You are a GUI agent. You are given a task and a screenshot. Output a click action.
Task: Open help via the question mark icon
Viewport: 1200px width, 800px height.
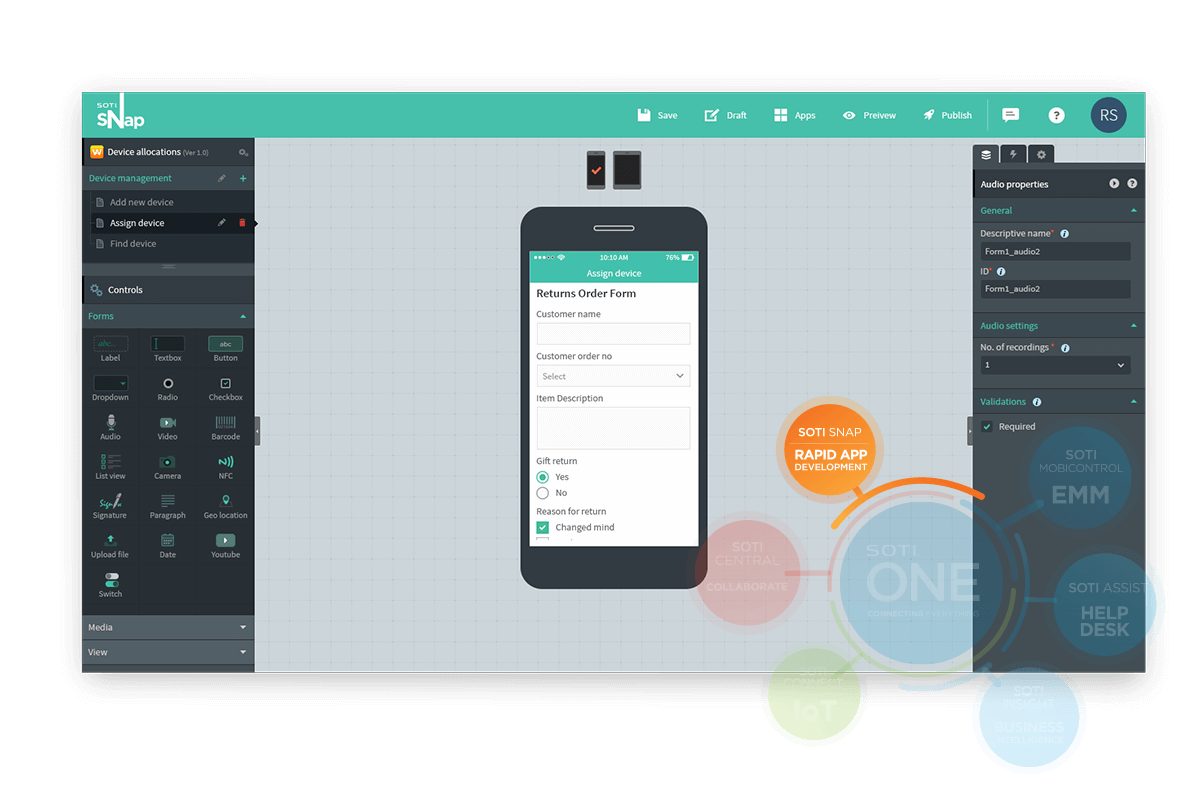(1056, 115)
